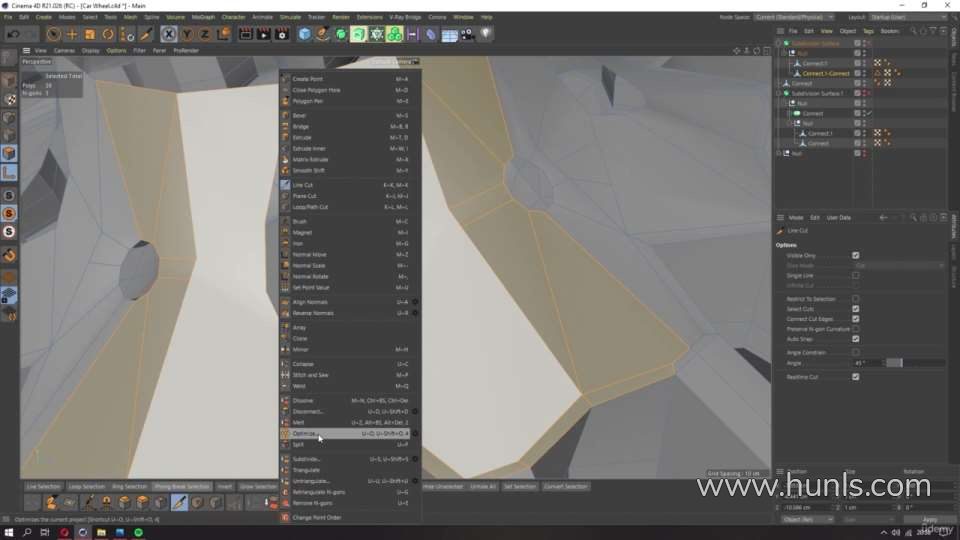The image size is (960, 540).
Task: Click the Convert Selection button
Action: (565, 487)
